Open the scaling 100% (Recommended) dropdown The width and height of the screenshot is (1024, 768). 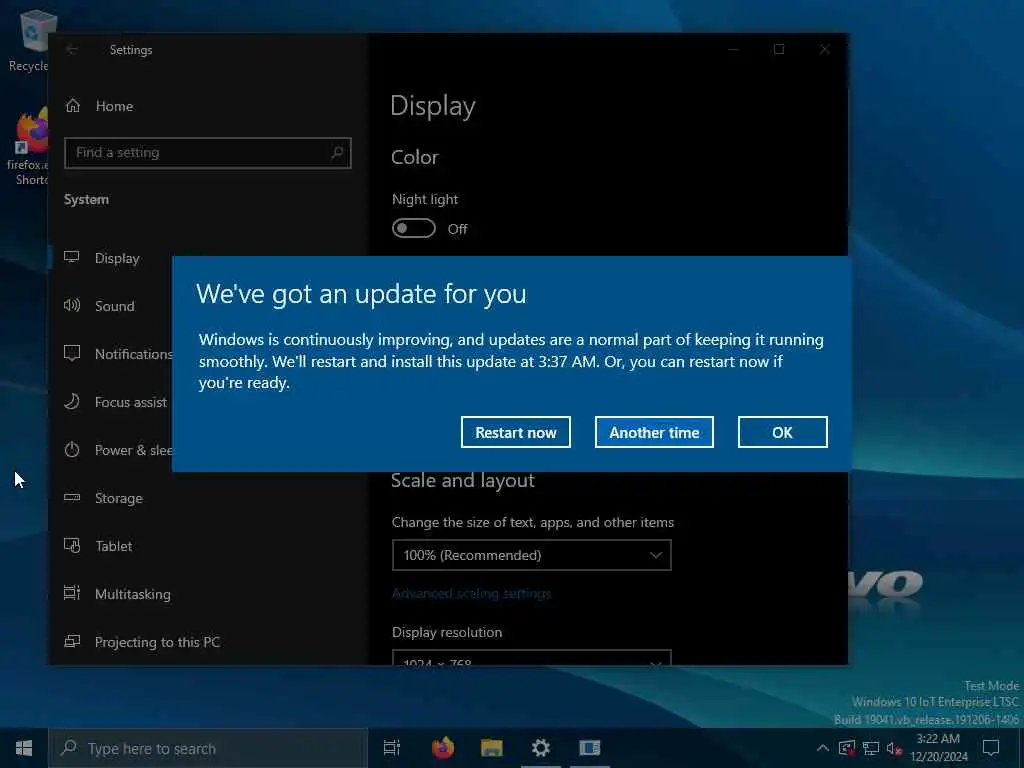coord(532,555)
